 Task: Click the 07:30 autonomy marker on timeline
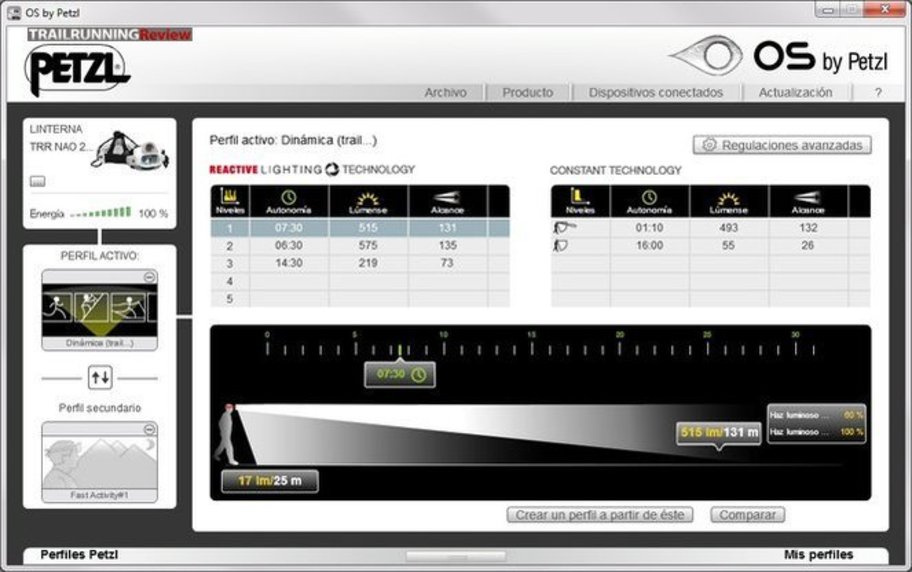click(x=400, y=375)
